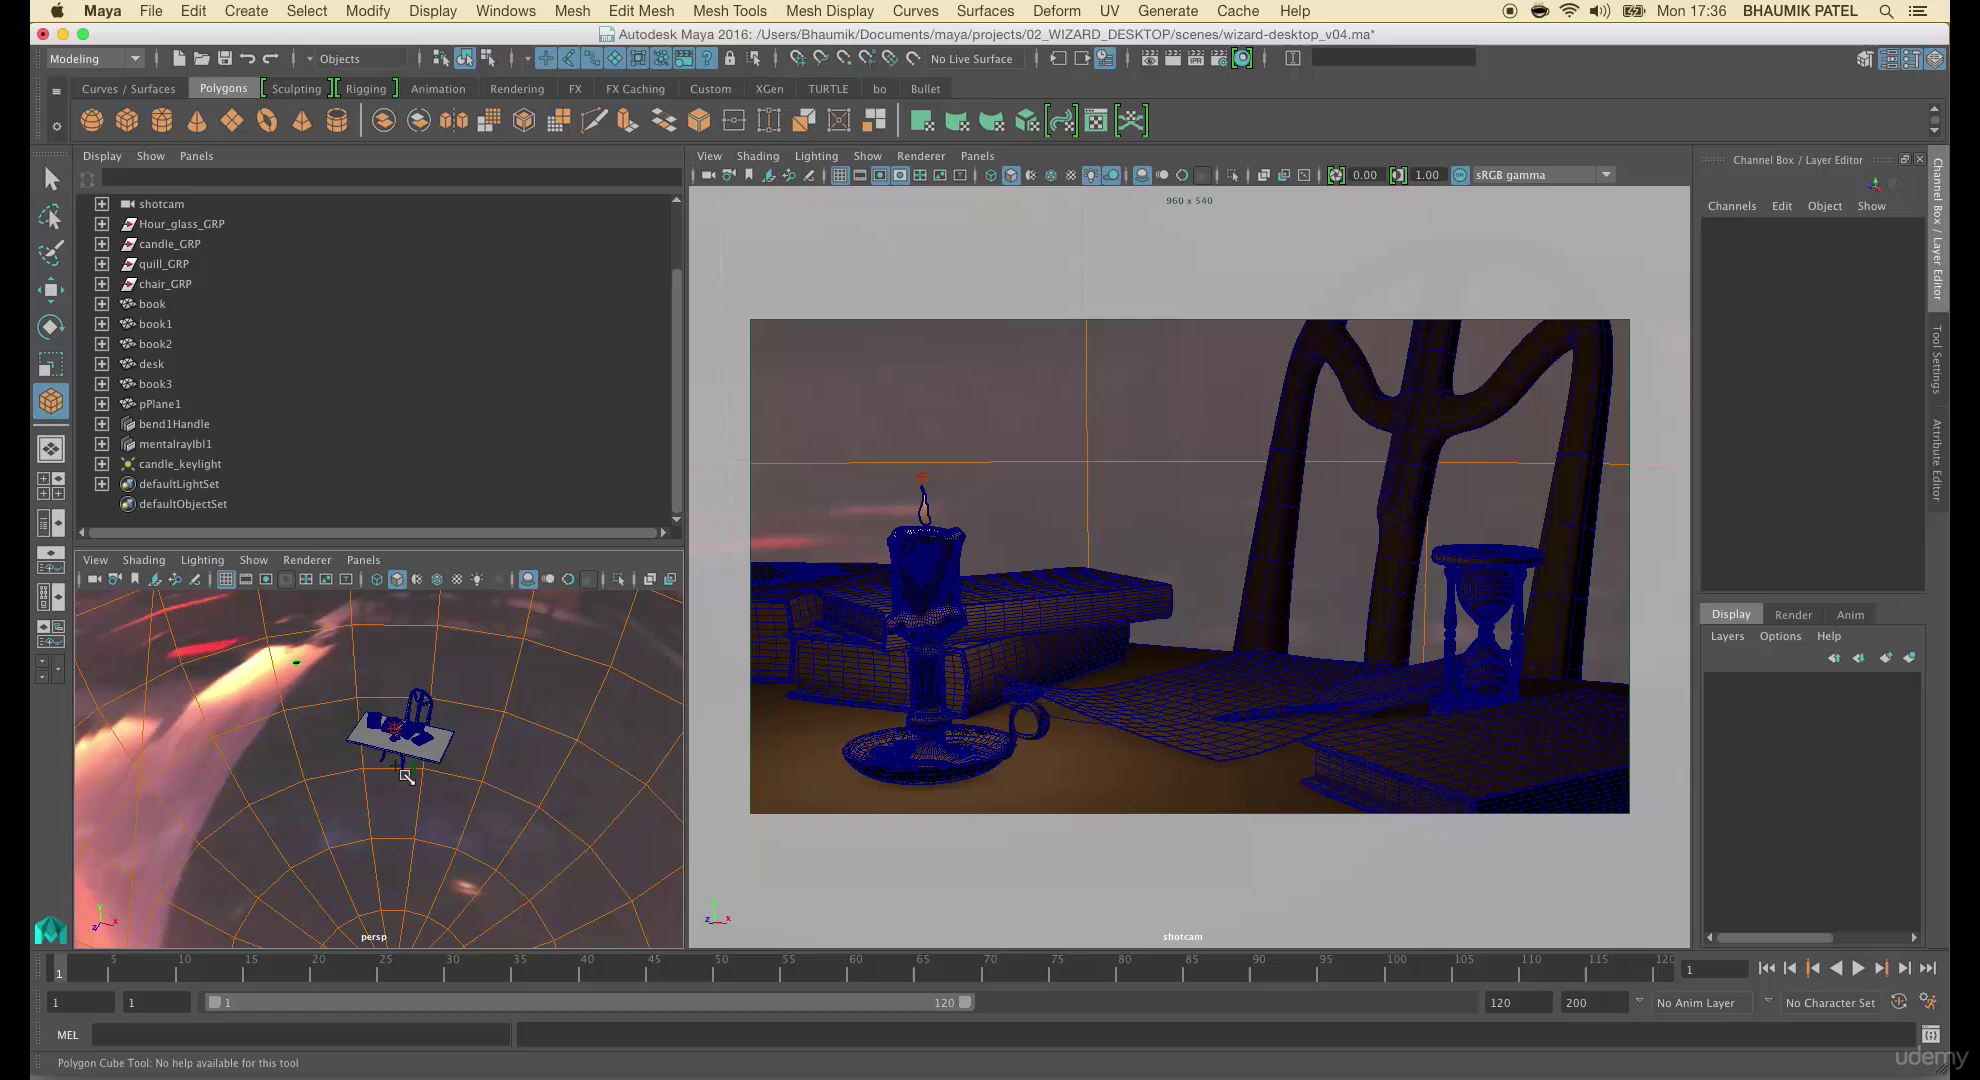Image resolution: width=1980 pixels, height=1080 pixels.
Task: Click No Live Surface field
Action: point(971,58)
